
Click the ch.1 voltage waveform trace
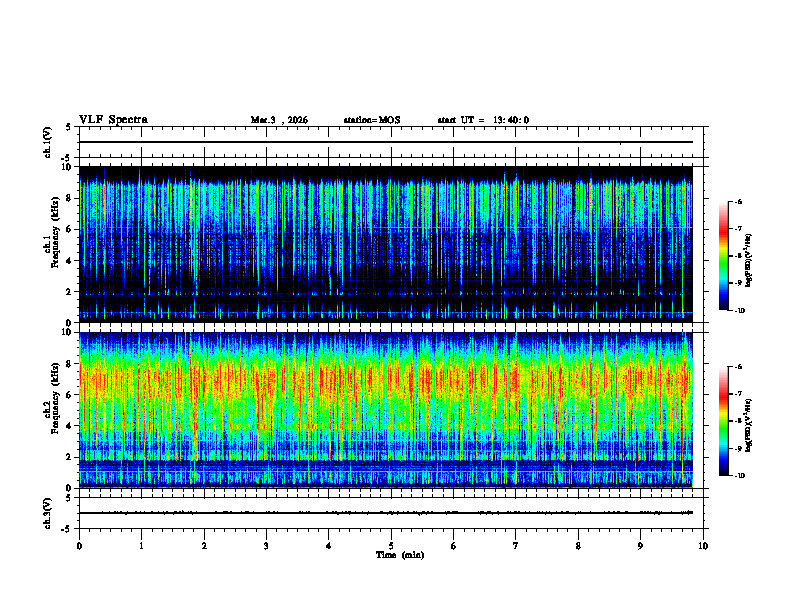(386, 142)
